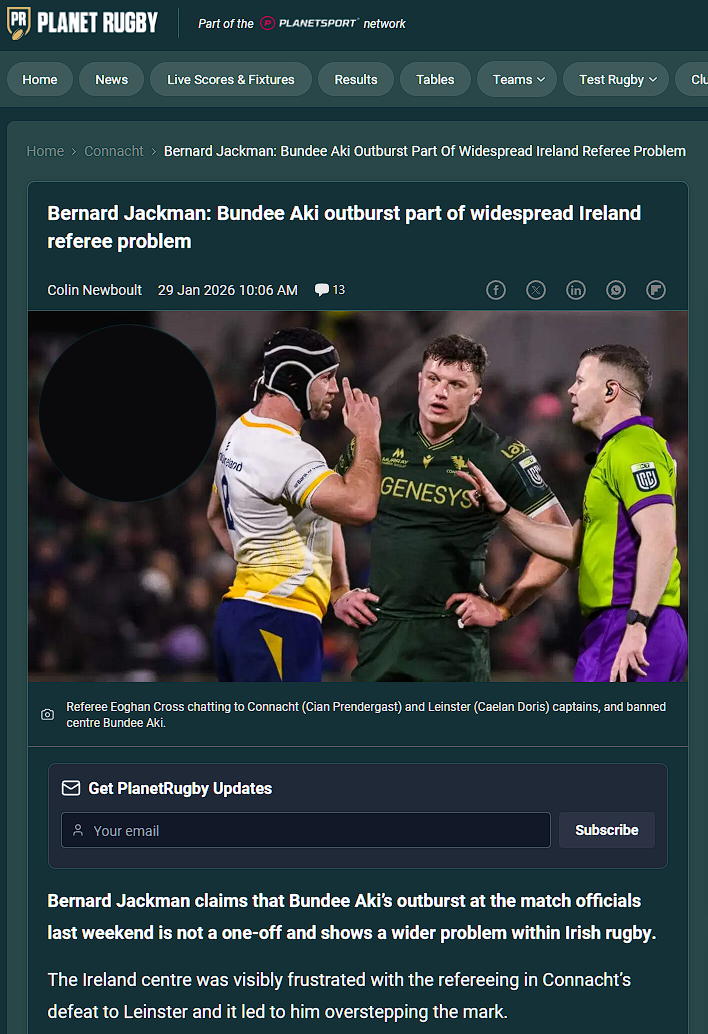Follow the Connacht breadcrumb link
708x1034 pixels.
click(114, 151)
